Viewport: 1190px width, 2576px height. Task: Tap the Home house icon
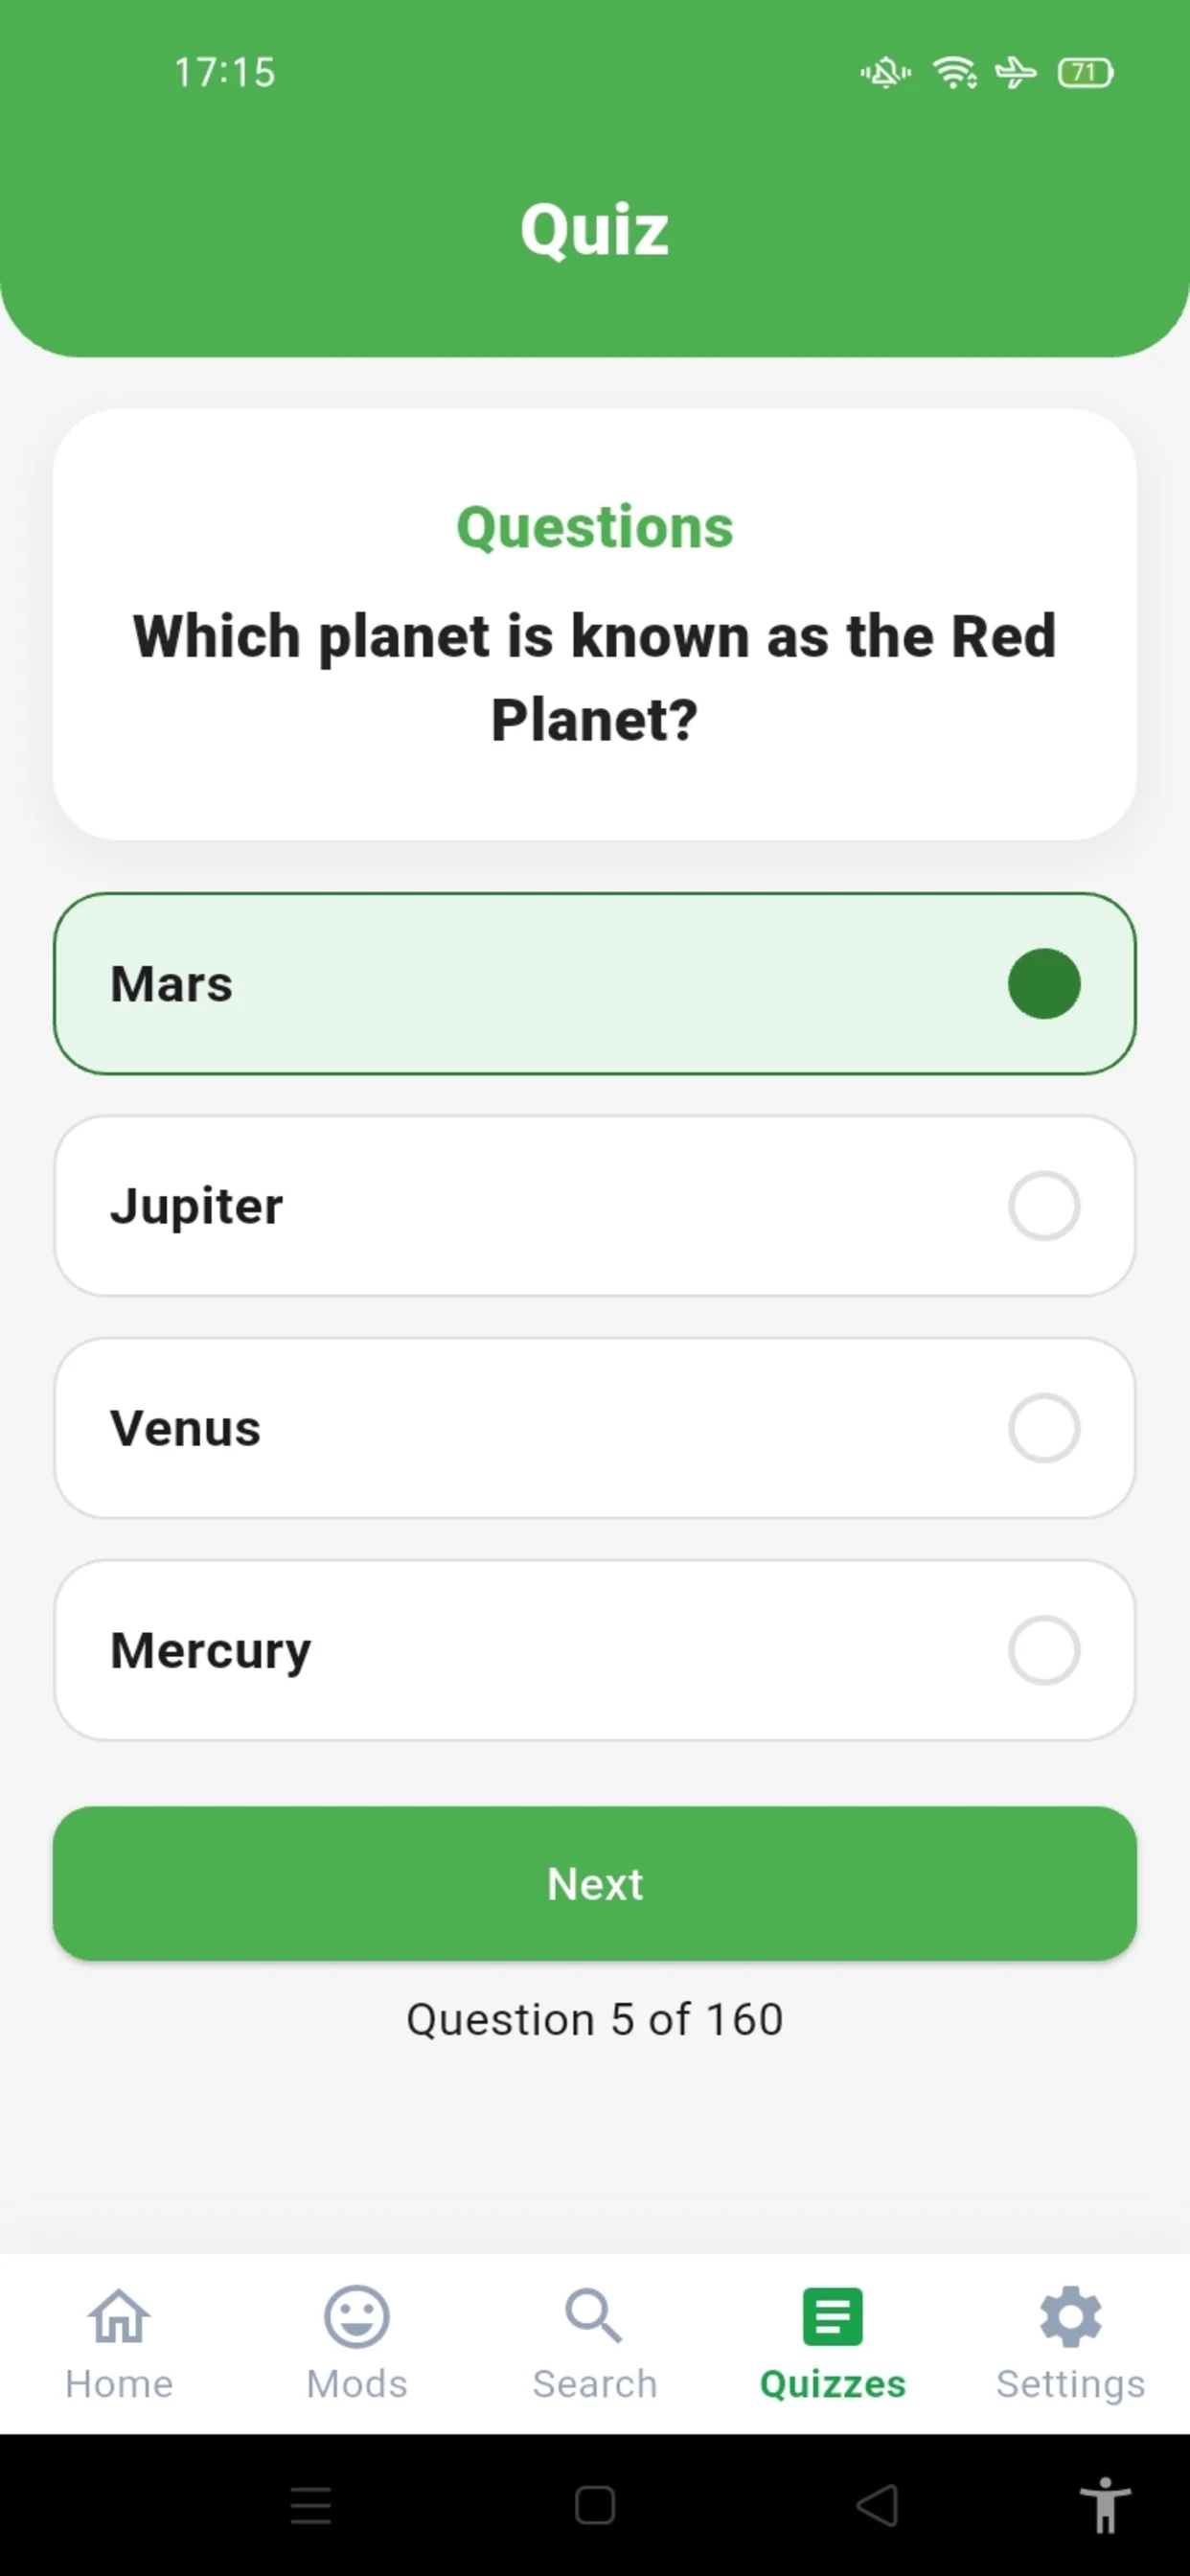point(119,2316)
